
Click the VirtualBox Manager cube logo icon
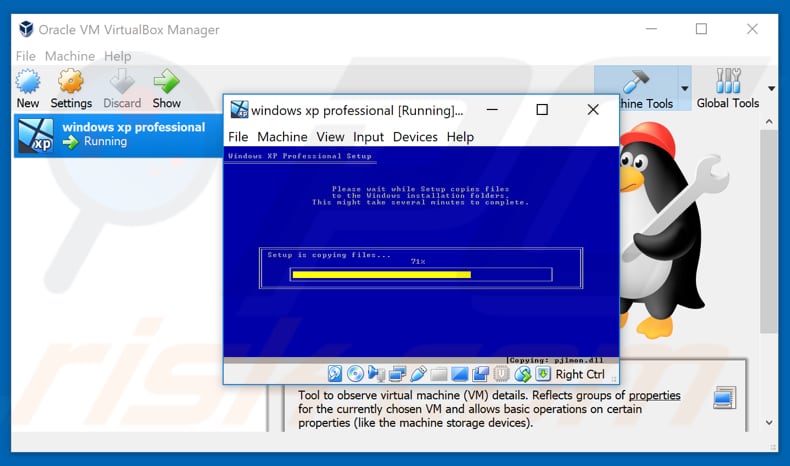point(26,29)
